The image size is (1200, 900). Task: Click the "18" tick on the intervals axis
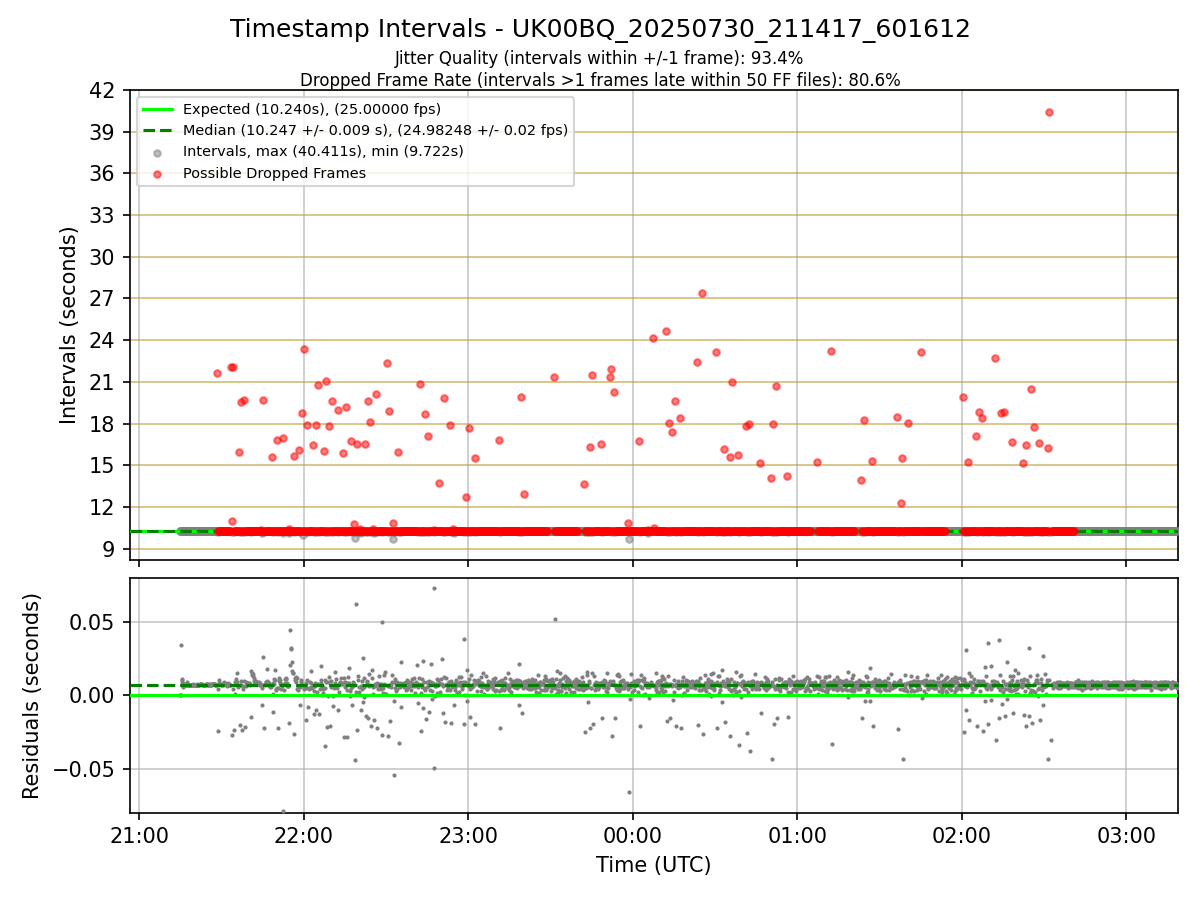tap(102, 424)
